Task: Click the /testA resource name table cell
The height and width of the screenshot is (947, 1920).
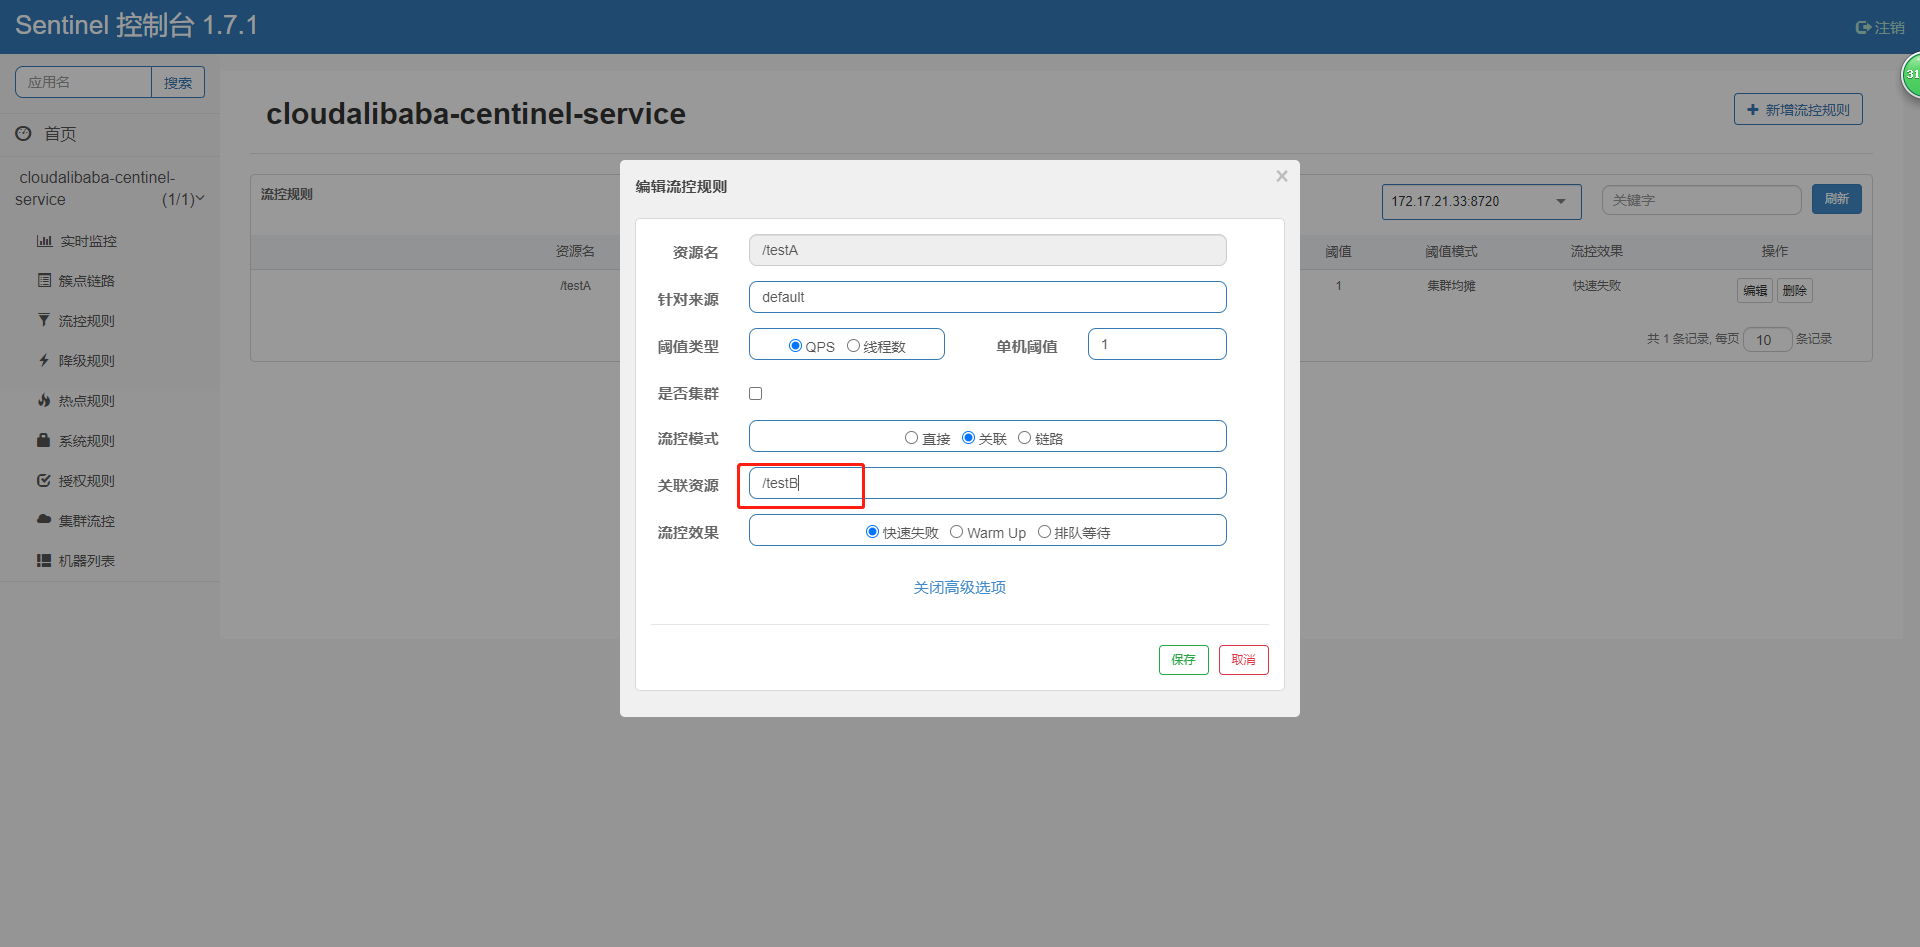Action: coord(575,286)
